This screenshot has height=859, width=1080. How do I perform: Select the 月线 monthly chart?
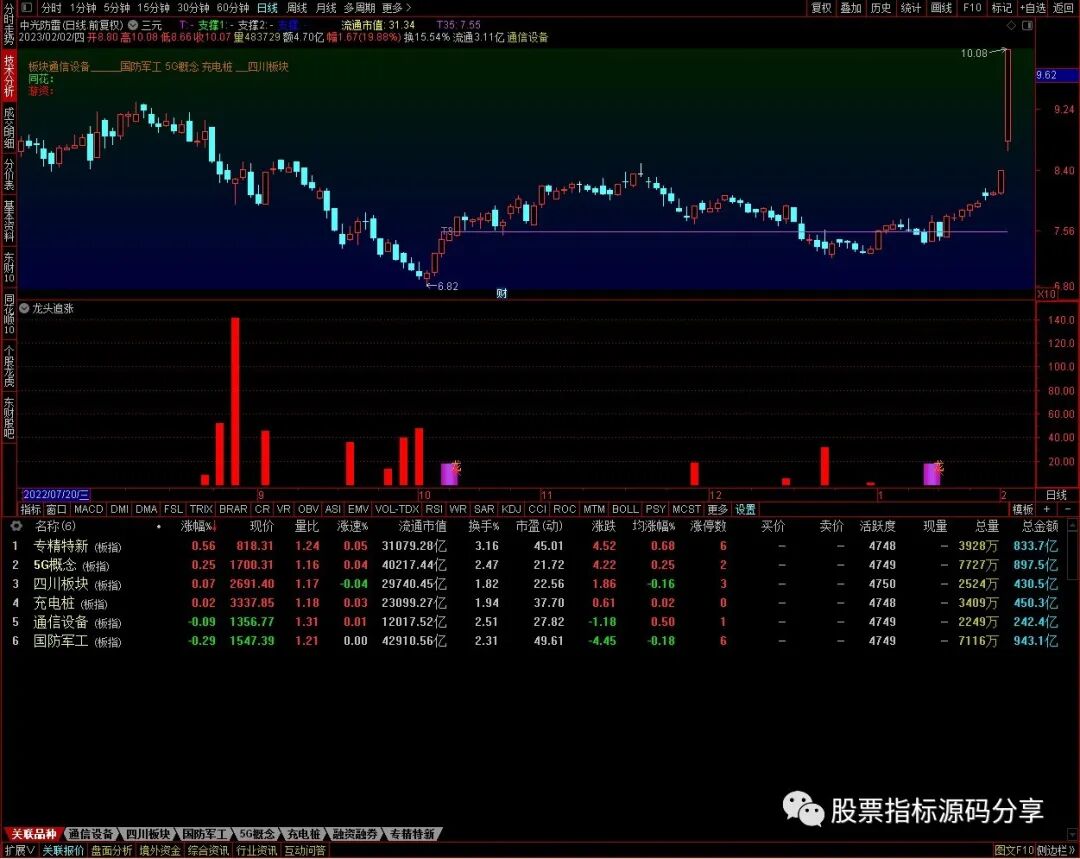click(326, 8)
